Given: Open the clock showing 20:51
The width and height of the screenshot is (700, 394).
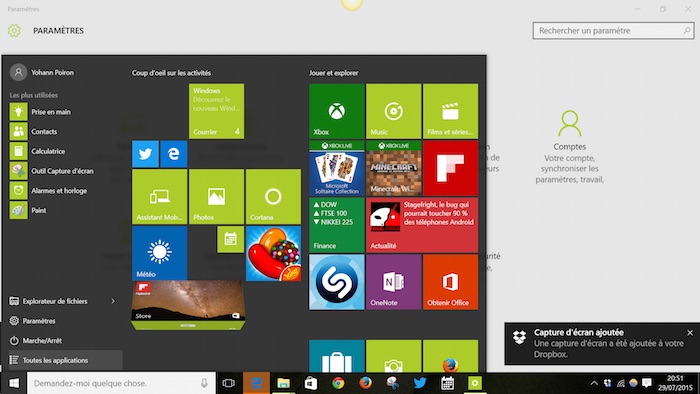Looking at the screenshot, I should [675, 383].
